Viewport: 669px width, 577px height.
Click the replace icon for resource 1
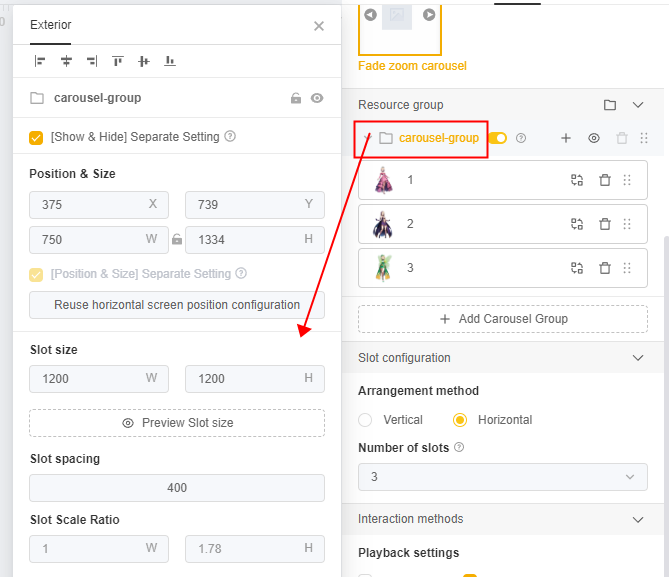577,180
